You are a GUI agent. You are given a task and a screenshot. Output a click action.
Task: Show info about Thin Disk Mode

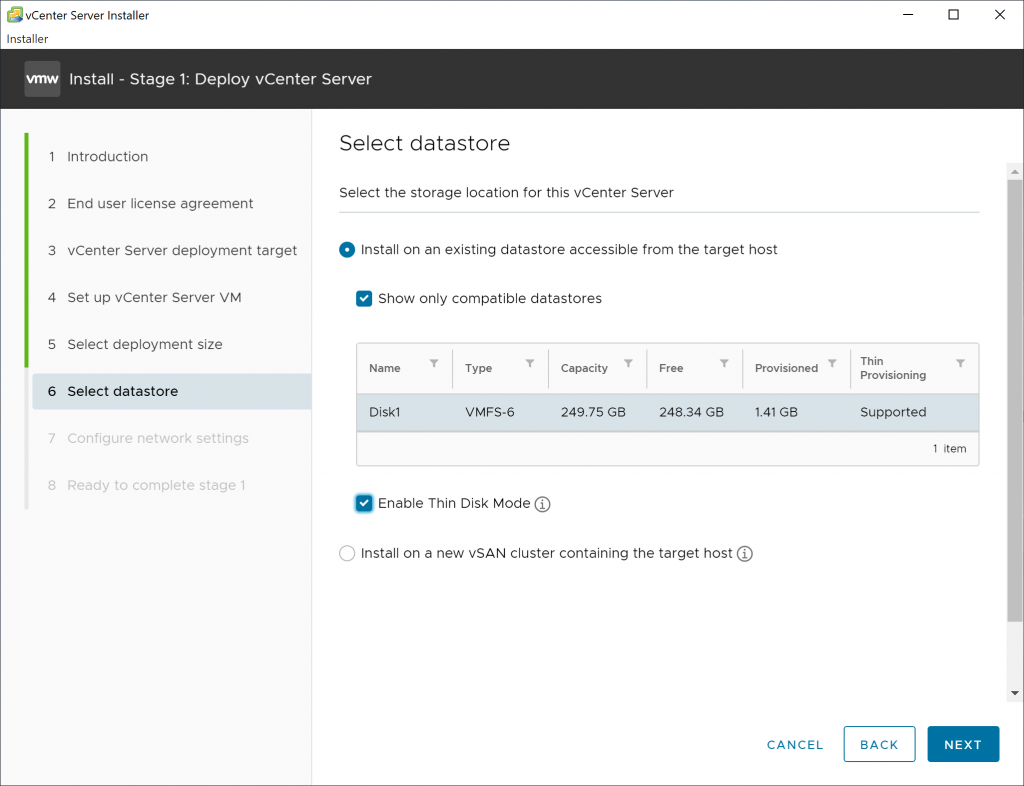point(543,504)
